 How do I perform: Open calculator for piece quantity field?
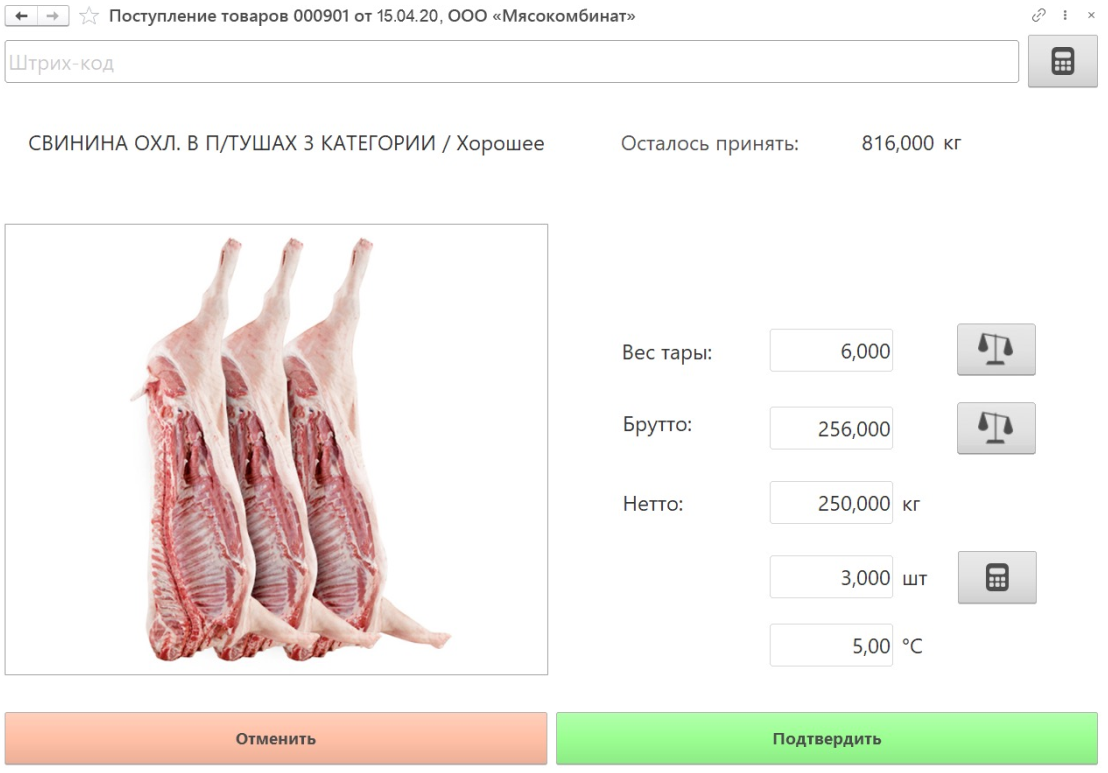pos(996,577)
